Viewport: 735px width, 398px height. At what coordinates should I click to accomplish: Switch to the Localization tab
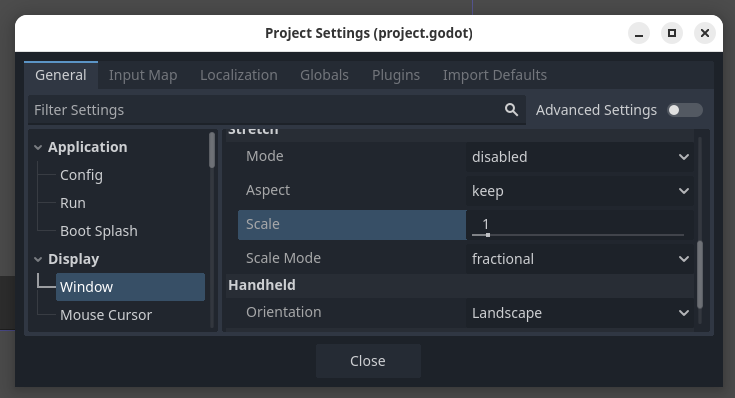coord(239,75)
